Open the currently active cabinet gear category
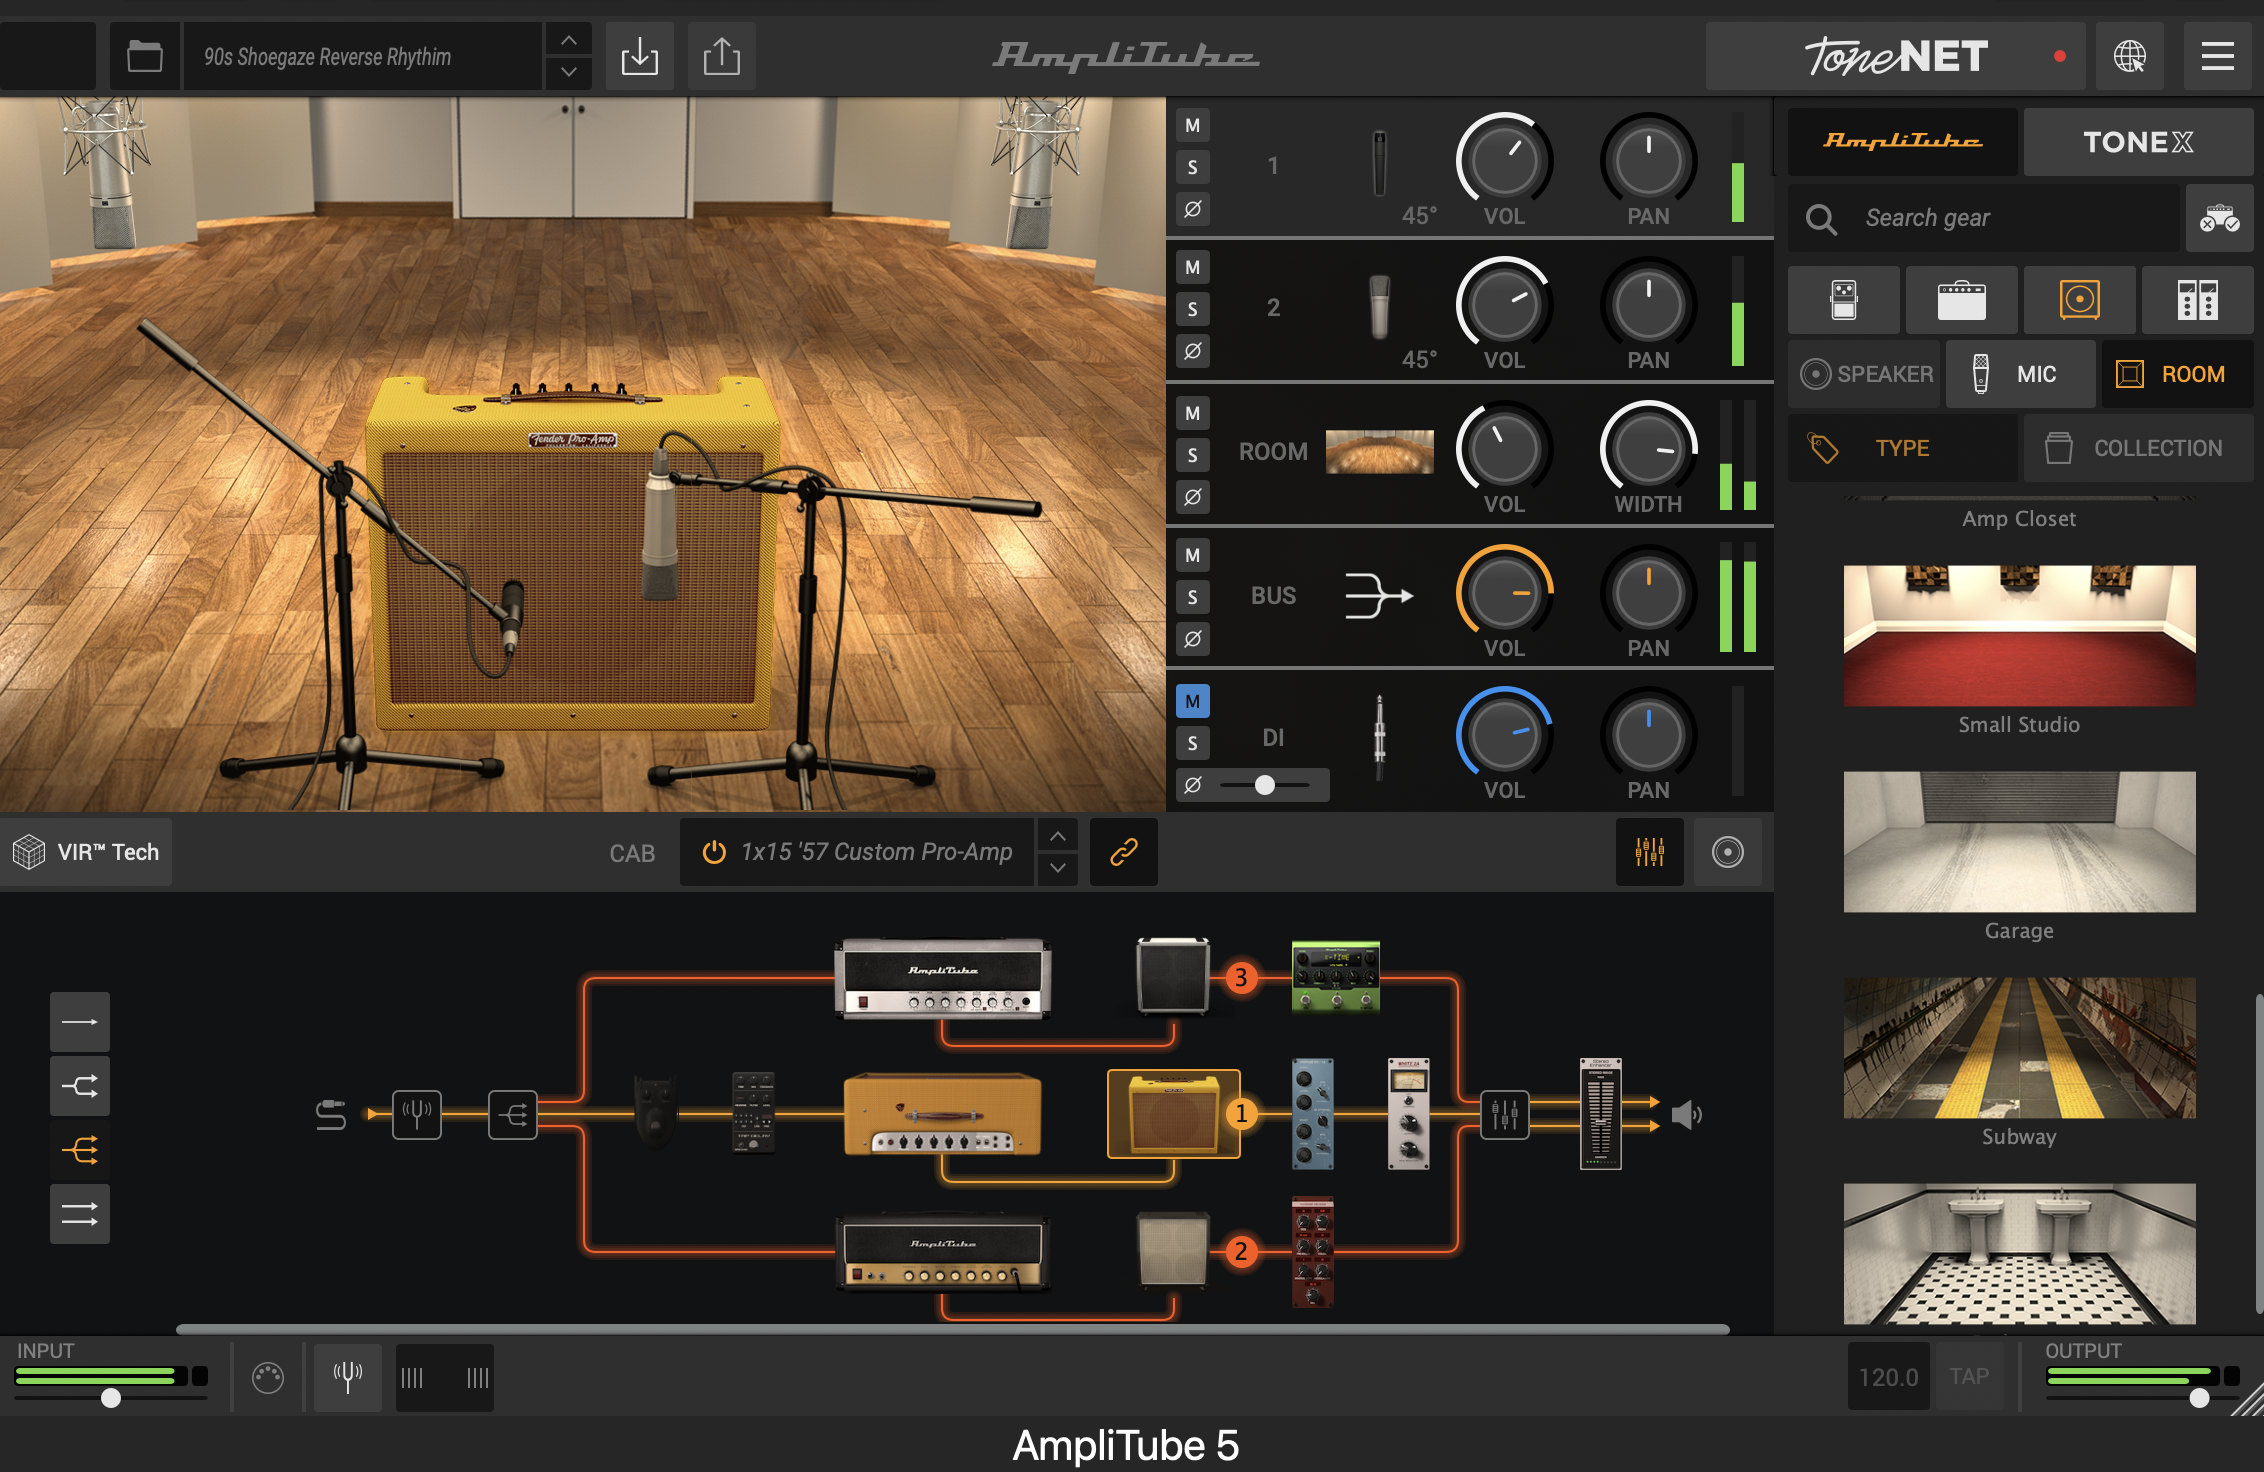 pos(2079,300)
